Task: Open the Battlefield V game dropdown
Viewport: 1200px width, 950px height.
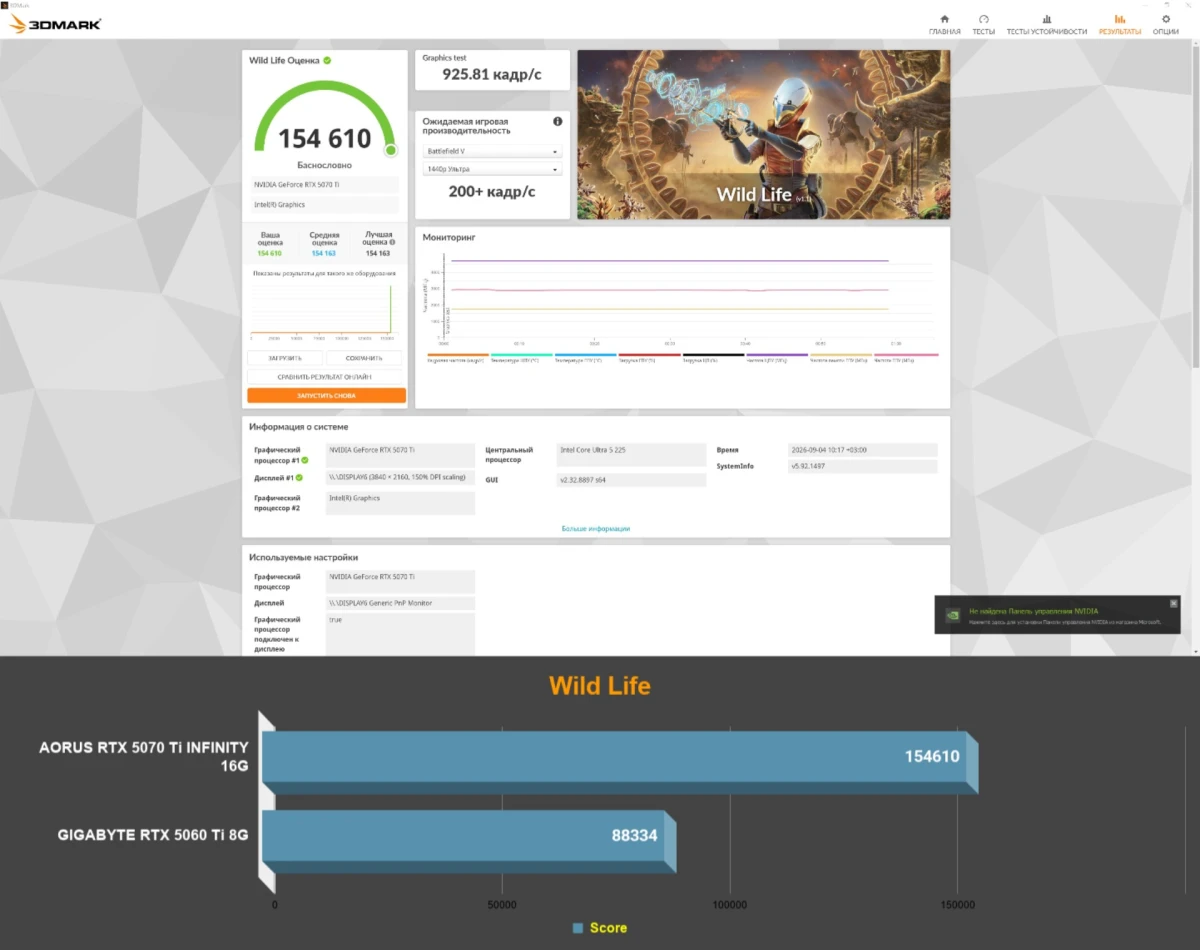Action: tap(492, 151)
